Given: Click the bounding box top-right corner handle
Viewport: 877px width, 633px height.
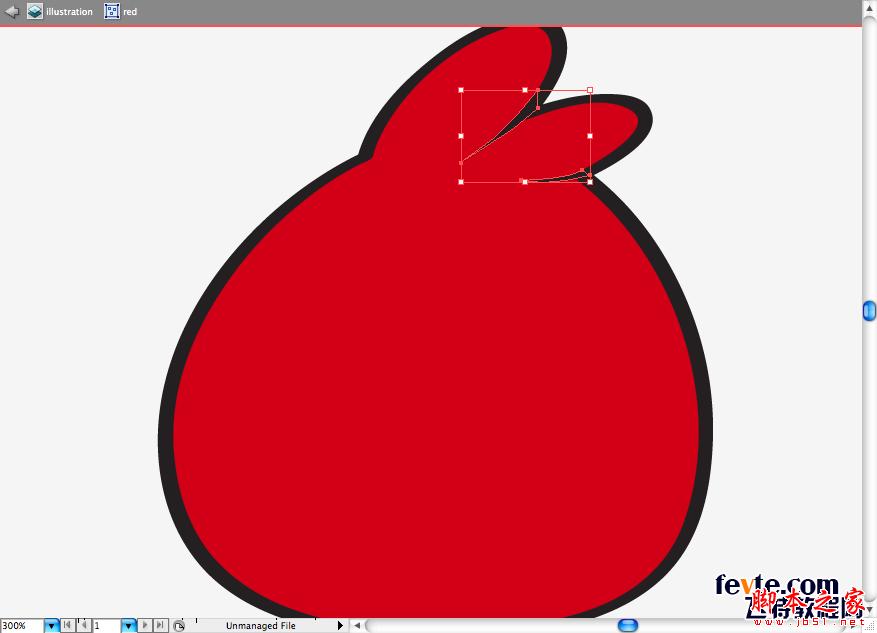Looking at the screenshot, I should (590, 90).
